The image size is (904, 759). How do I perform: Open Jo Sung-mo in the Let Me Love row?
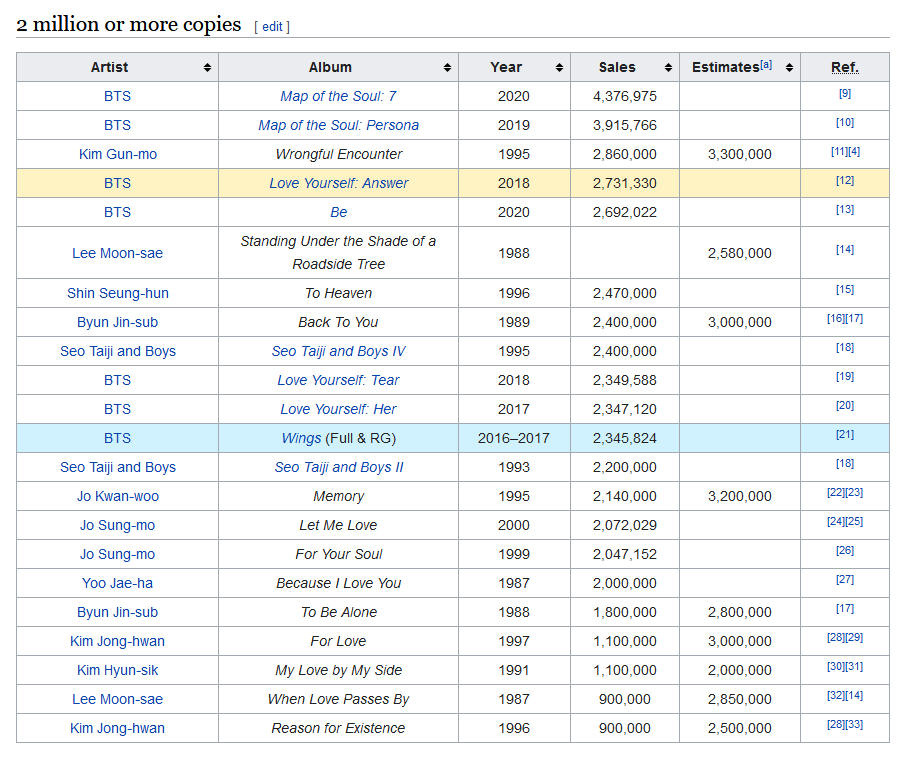pos(118,525)
